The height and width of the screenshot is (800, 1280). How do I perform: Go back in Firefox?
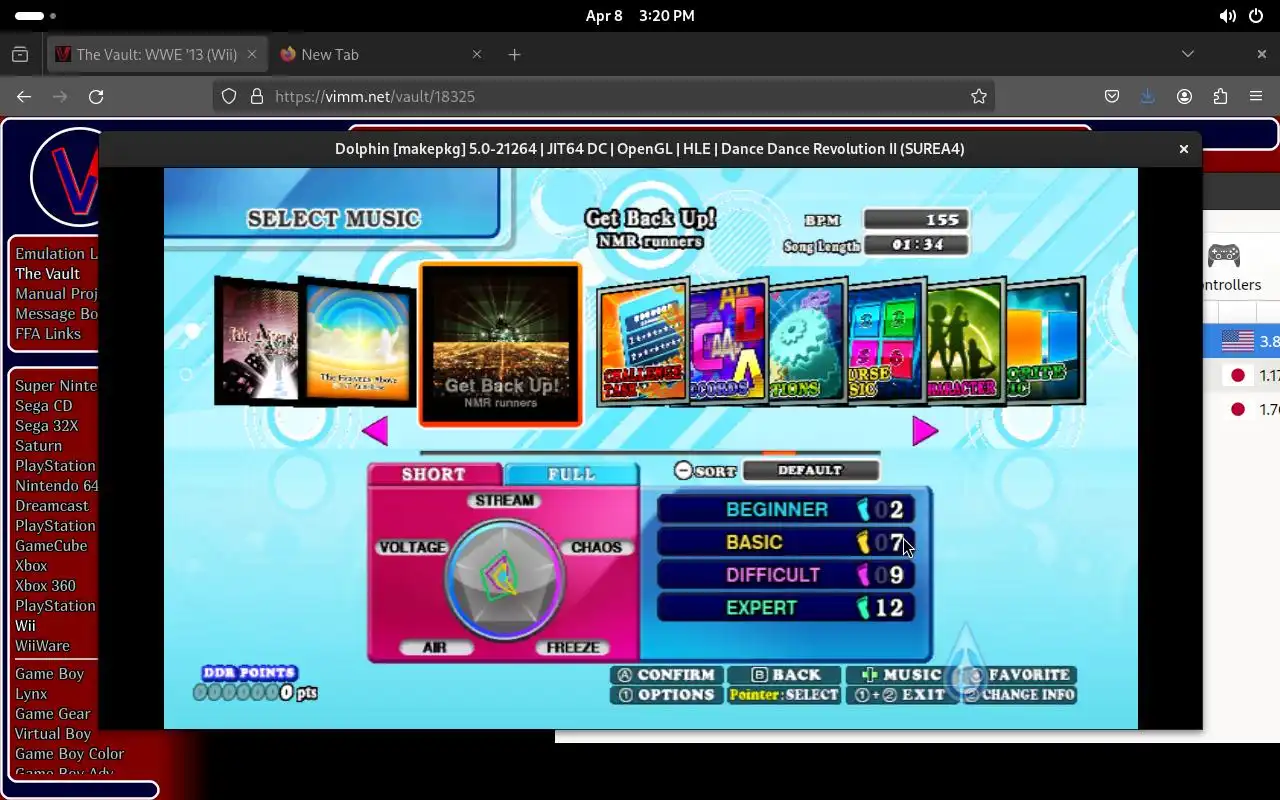[24, 96]
